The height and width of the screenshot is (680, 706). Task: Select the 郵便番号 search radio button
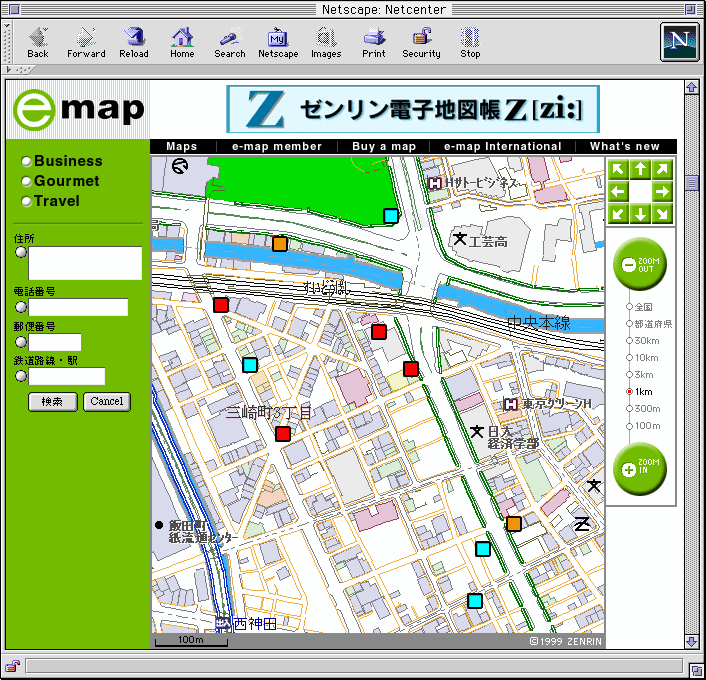coord(21,342)
